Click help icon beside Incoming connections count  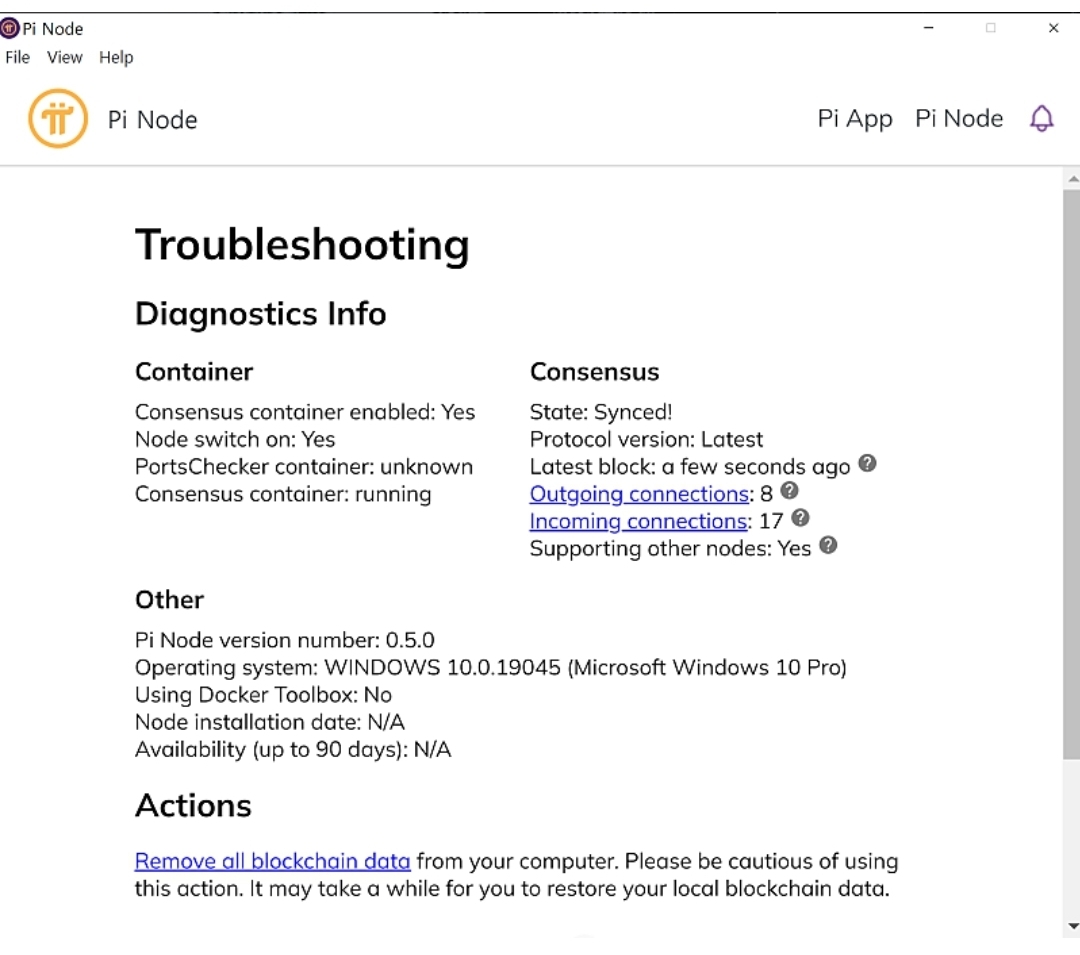pos(800,518)
